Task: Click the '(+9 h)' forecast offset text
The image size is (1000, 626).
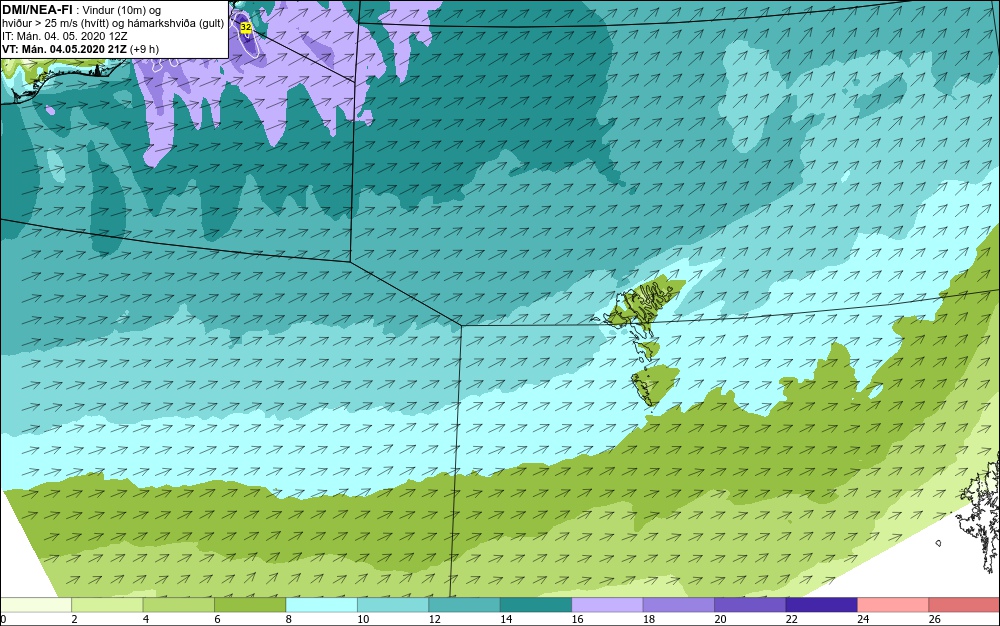Action: (x=144, y=49)
